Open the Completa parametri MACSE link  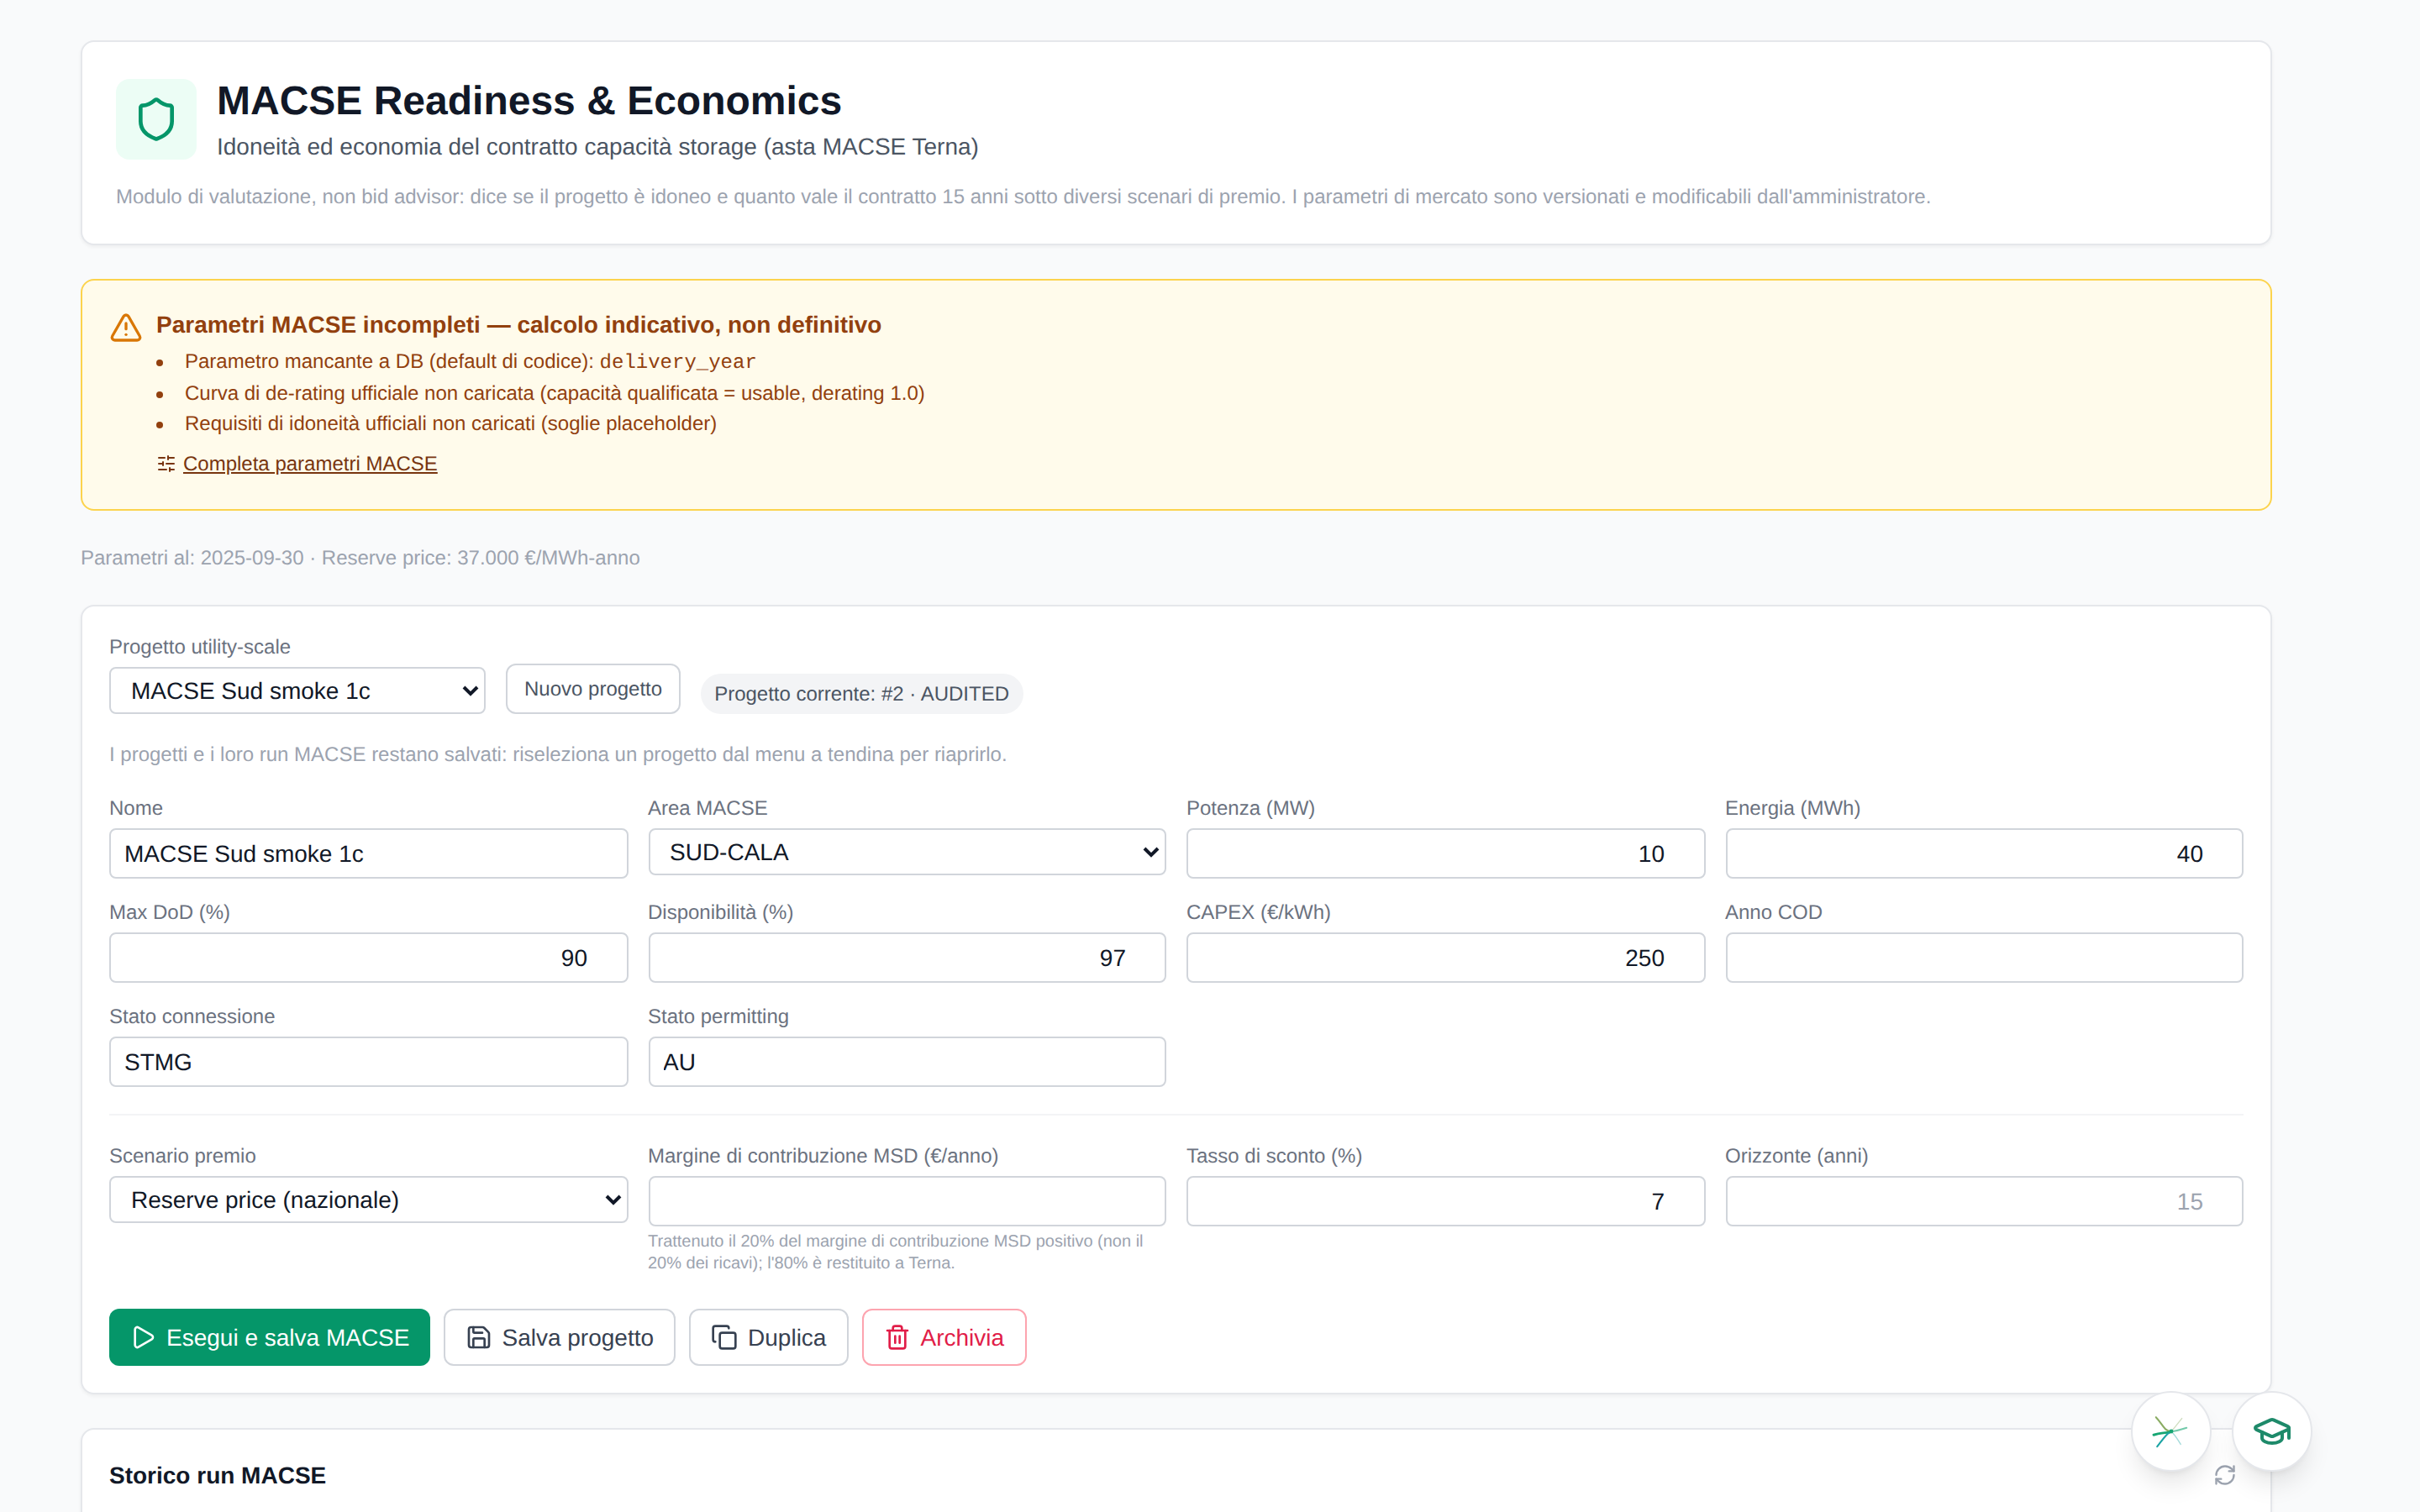tap(310, 463)
